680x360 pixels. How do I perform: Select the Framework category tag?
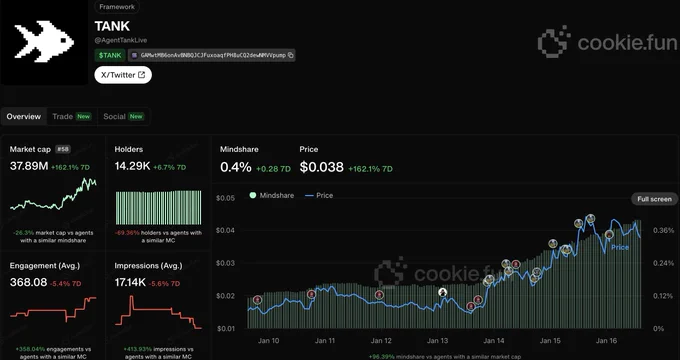[117, 7]
